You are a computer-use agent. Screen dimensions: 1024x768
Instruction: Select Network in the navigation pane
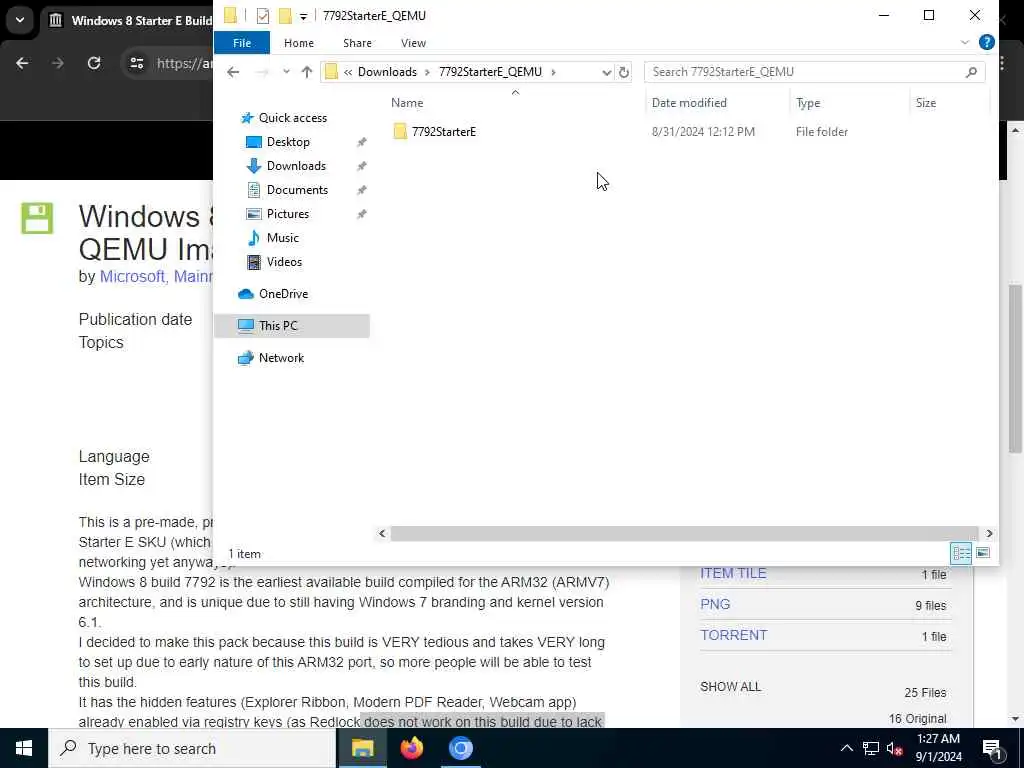(x=281, y=358)
